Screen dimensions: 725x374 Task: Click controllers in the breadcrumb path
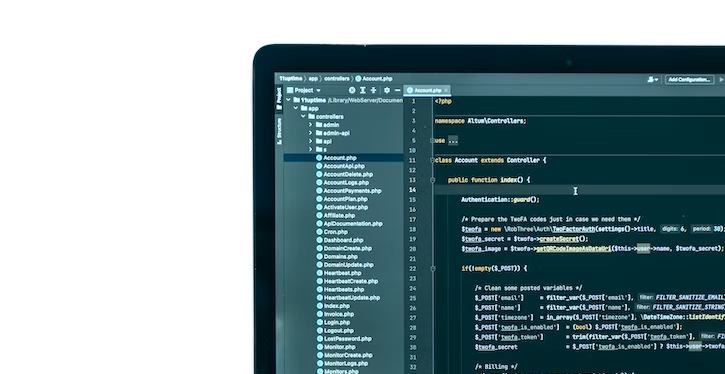(337, 79)
